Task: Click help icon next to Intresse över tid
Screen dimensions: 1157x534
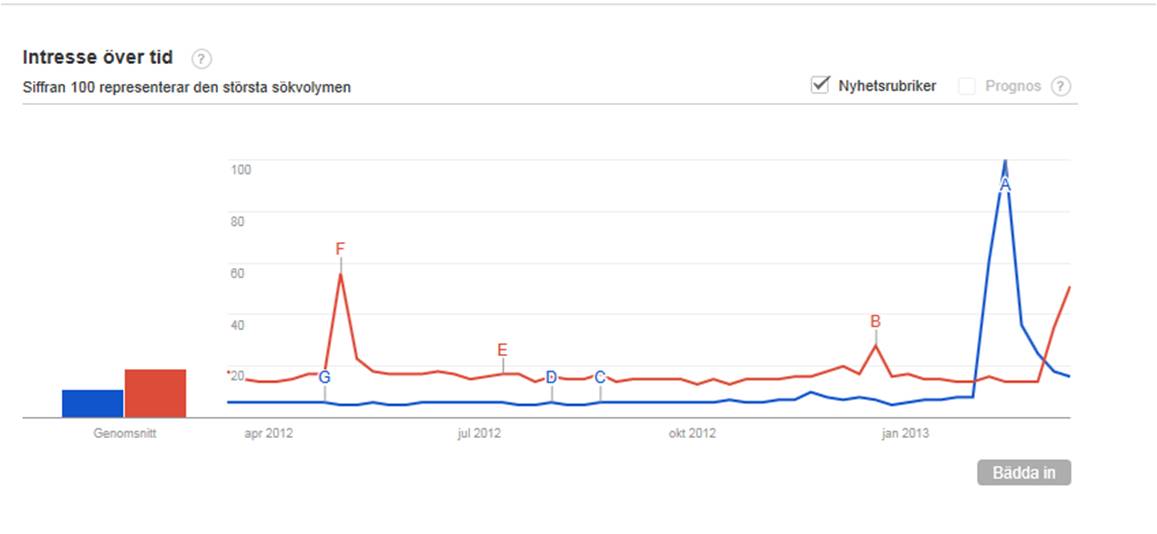Action: (201, 58)
